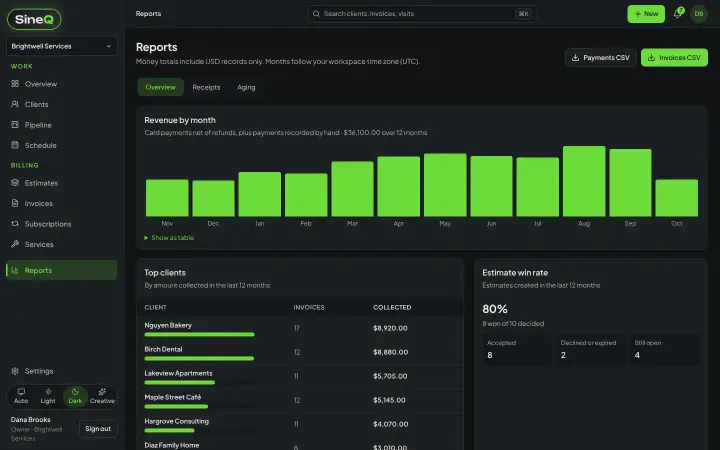This screenshot has width=720, height=450.
Task: Click the October revenue bar
Action: coord(676,198)
